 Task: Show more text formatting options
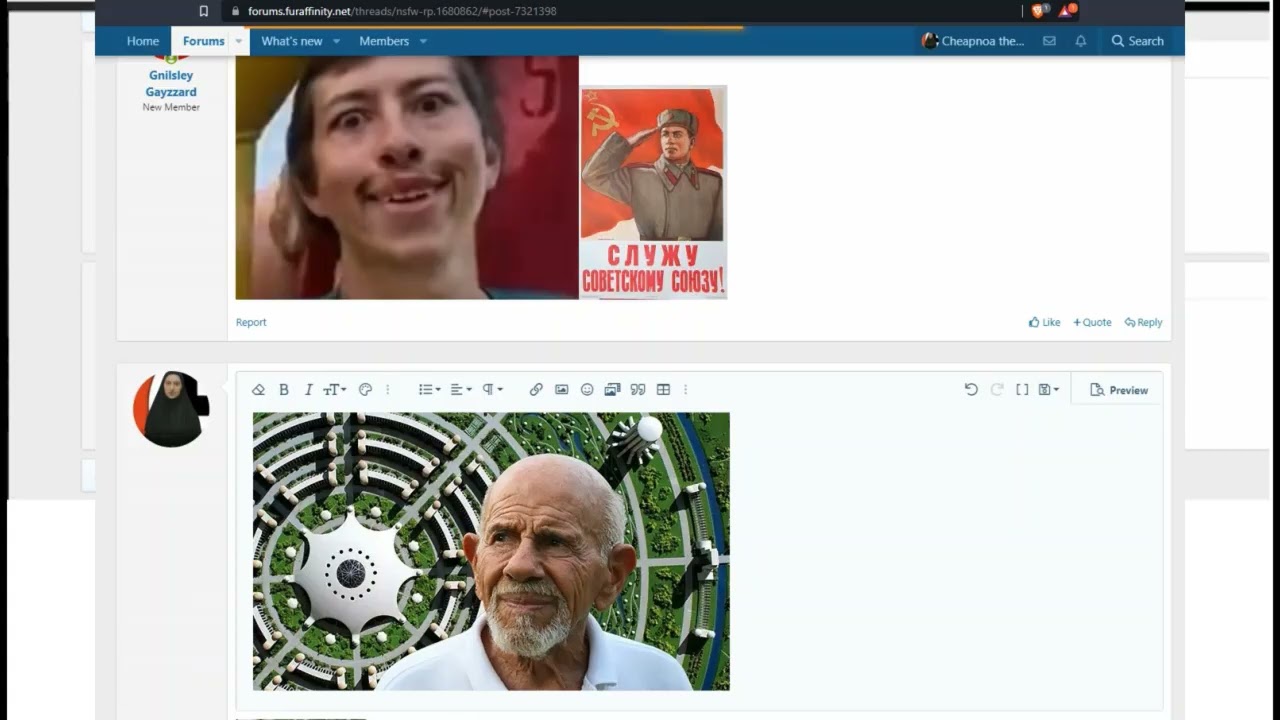388,390
